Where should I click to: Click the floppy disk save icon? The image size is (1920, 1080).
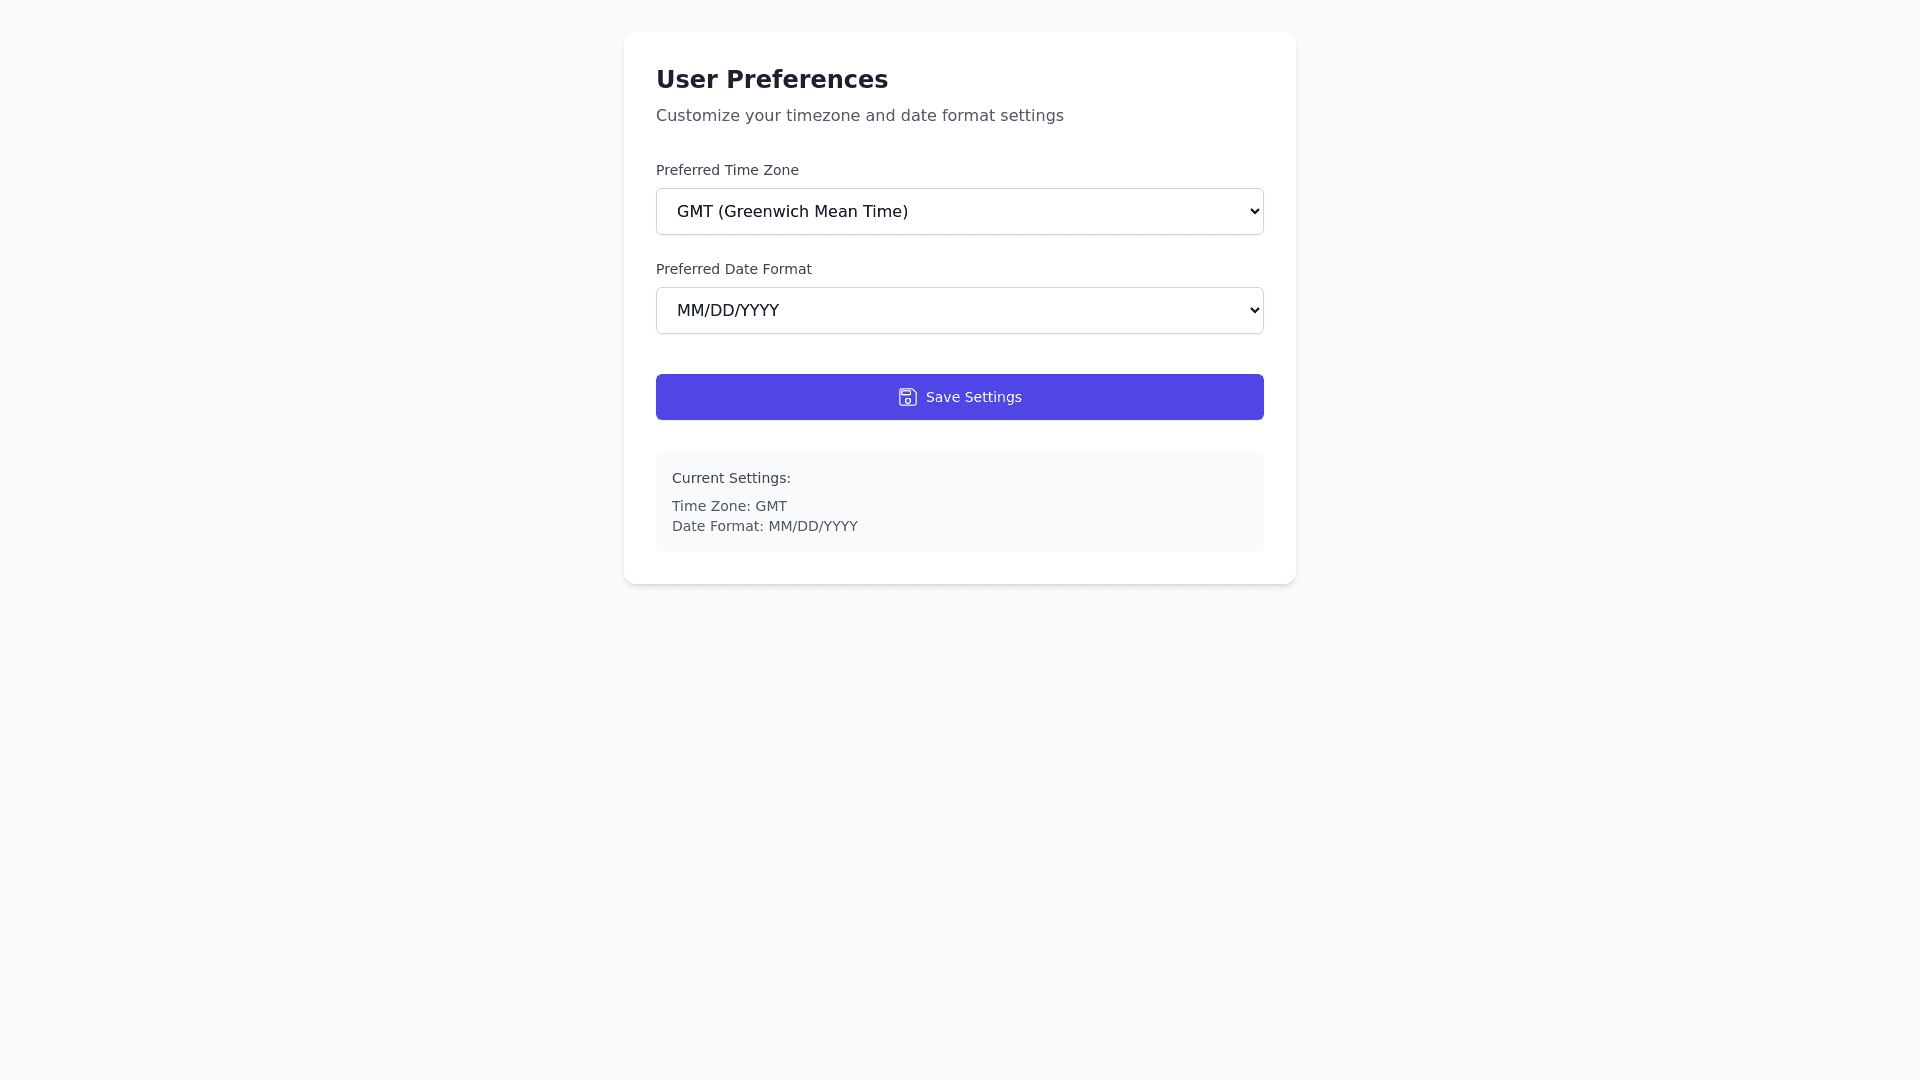907,397
